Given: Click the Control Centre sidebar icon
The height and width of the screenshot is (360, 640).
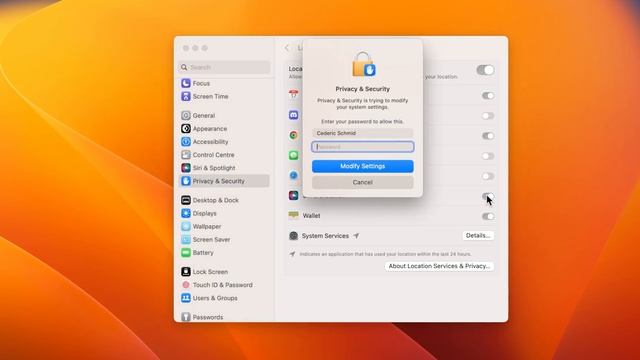Looking at the screenshot, I should point(186,155).
